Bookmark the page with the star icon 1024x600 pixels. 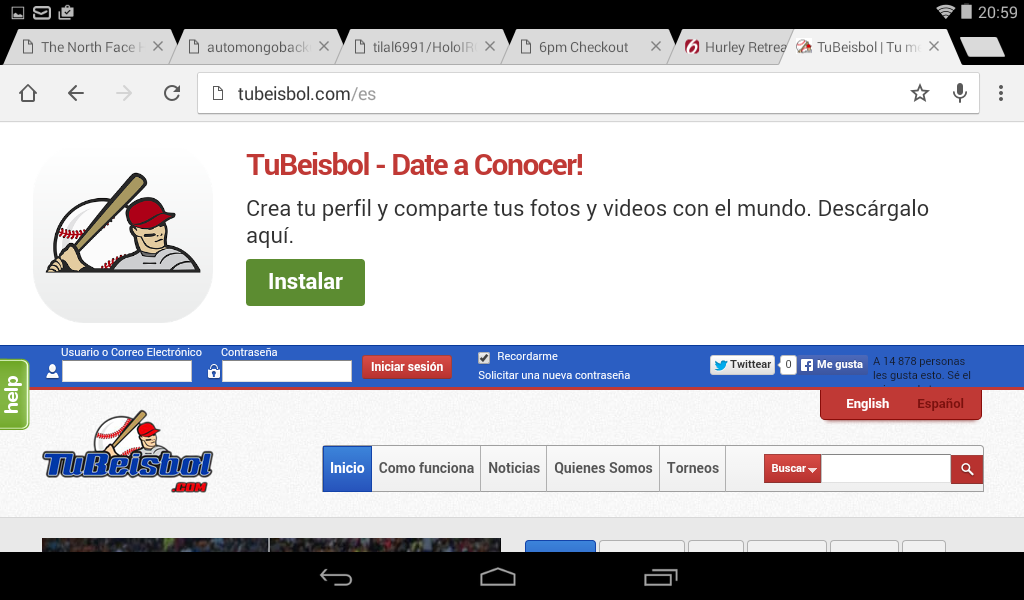coord(919,93)
